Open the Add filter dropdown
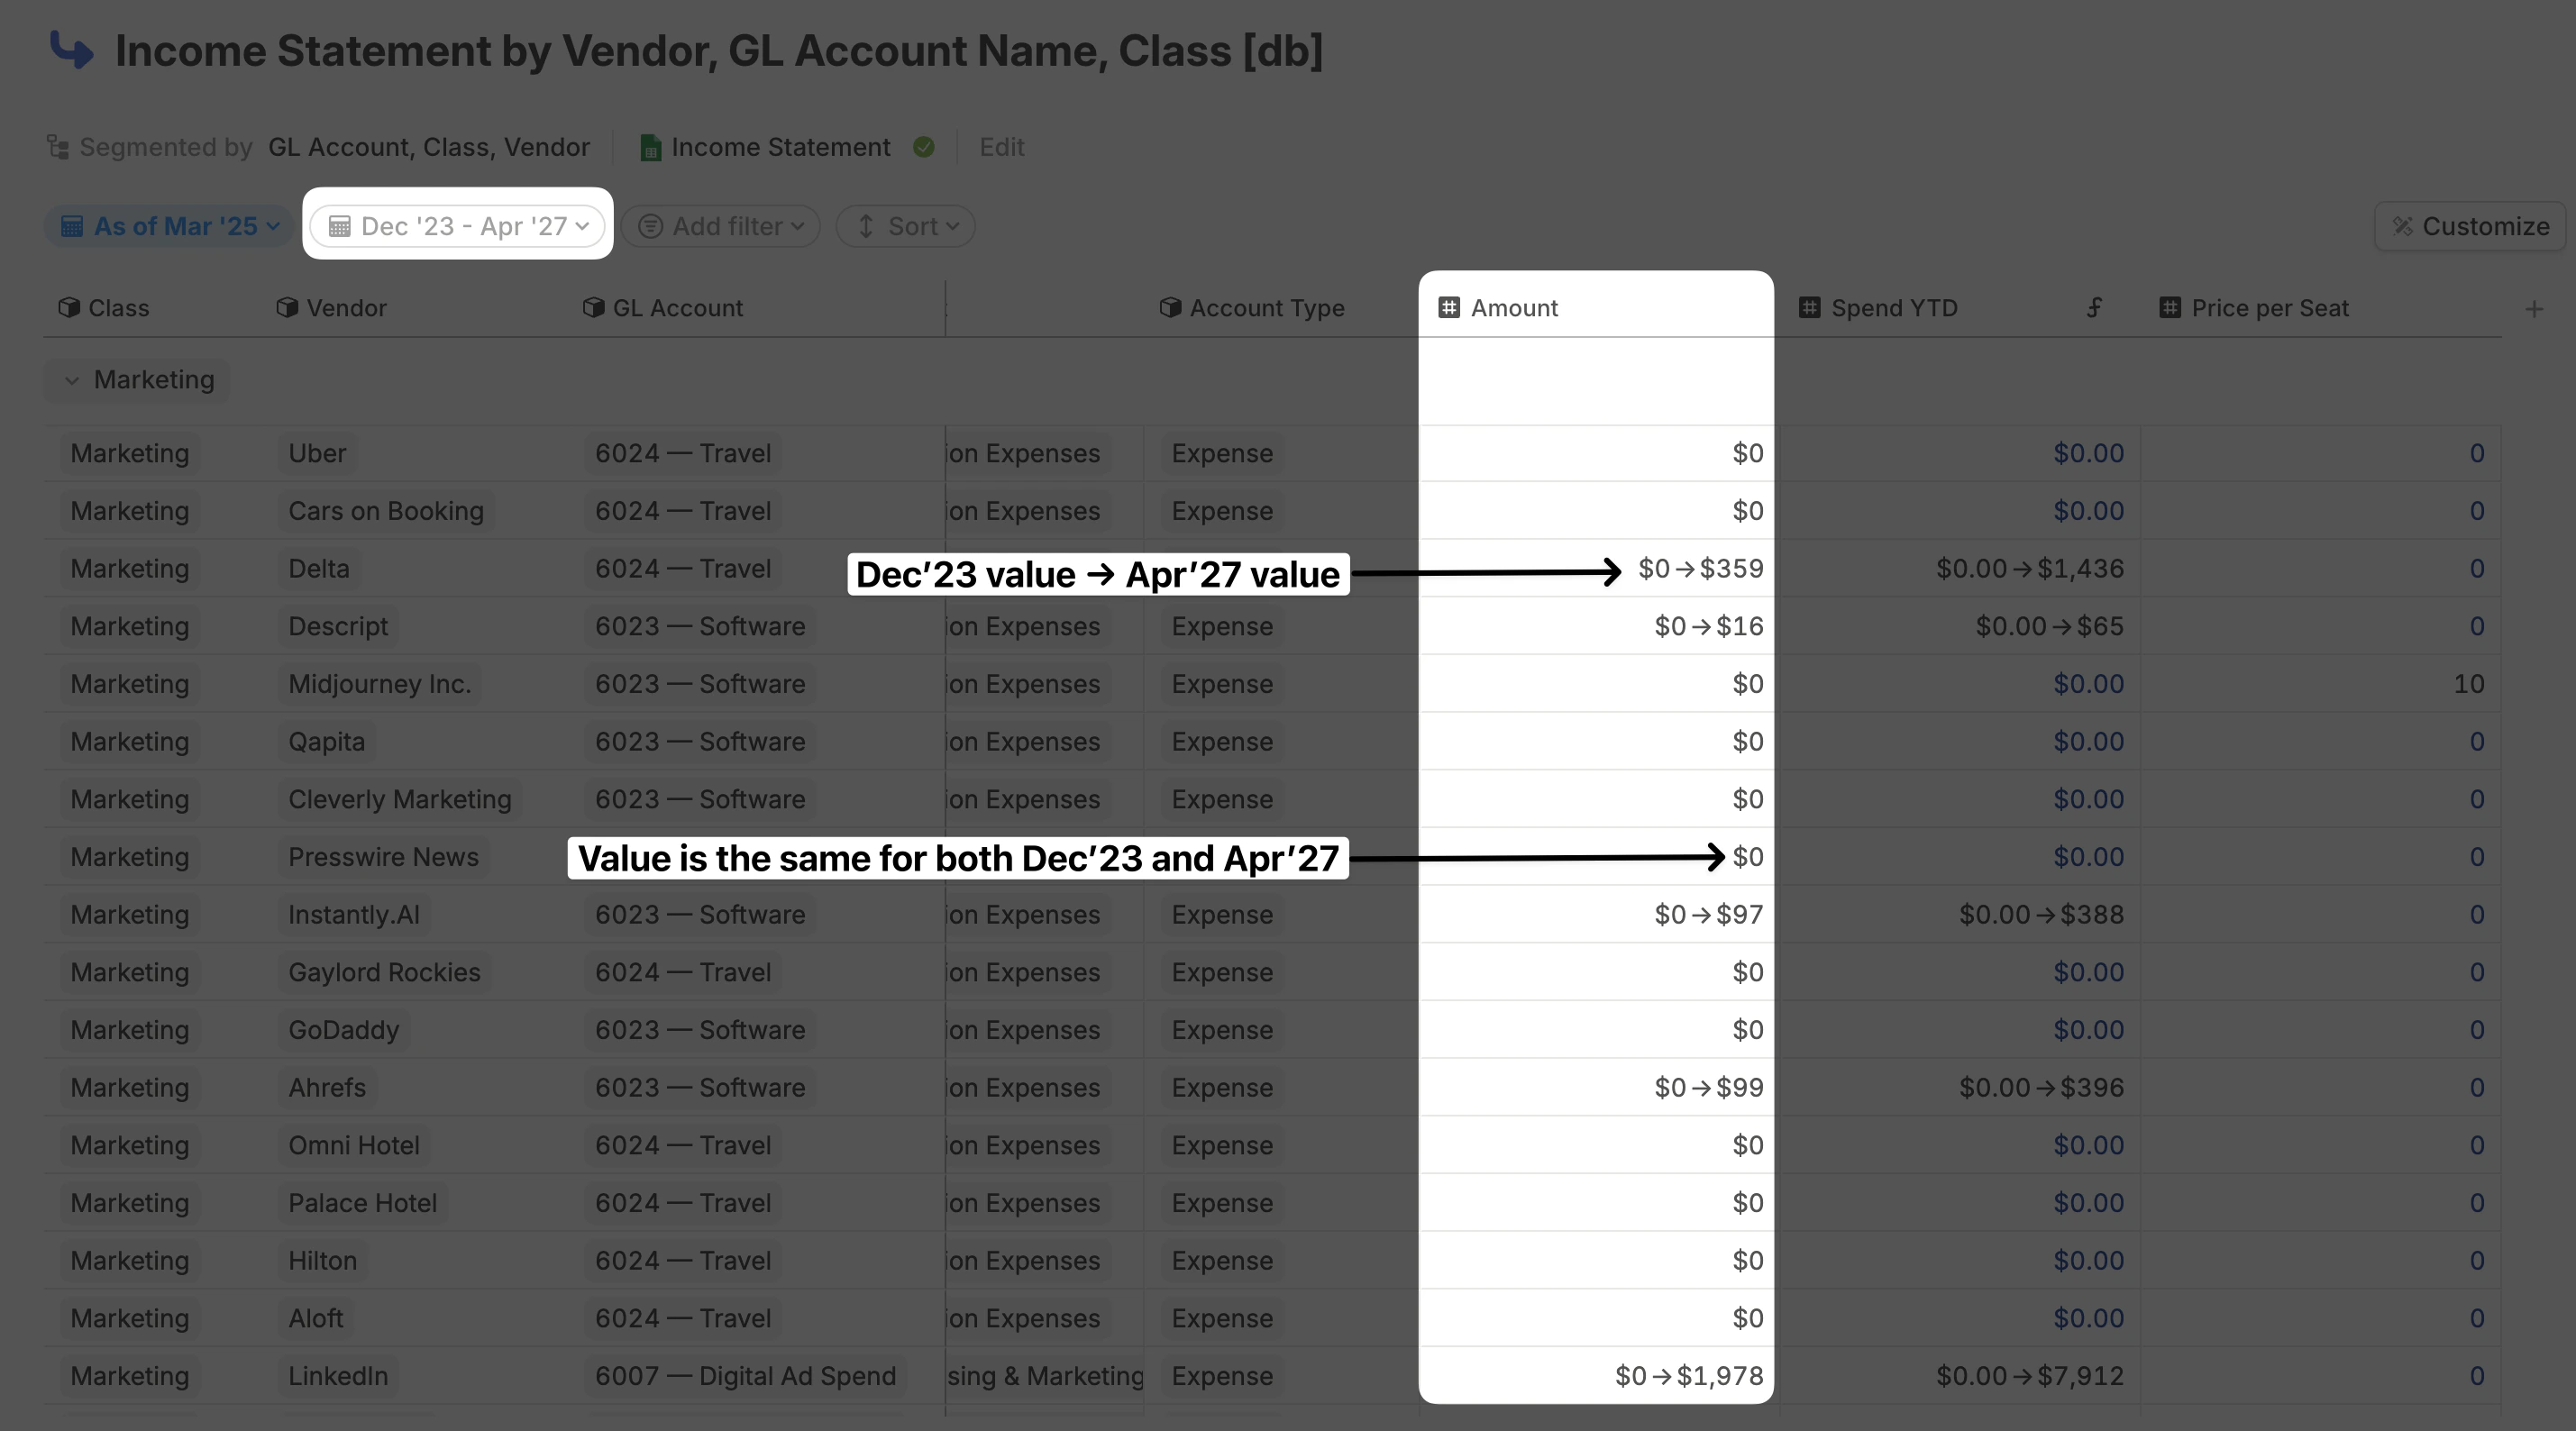Screen dimensions: 2576x1431 720,227
